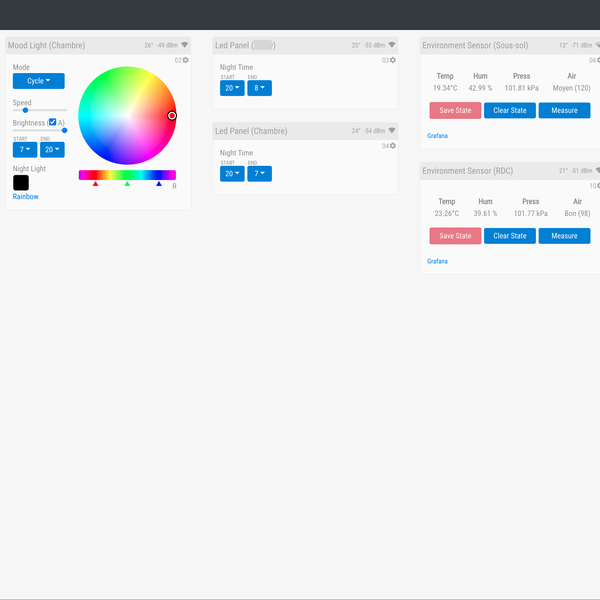Click Mood Light Wi-Fi signal icon
Viewport: 600px width, 600px height.
[184, 45]
